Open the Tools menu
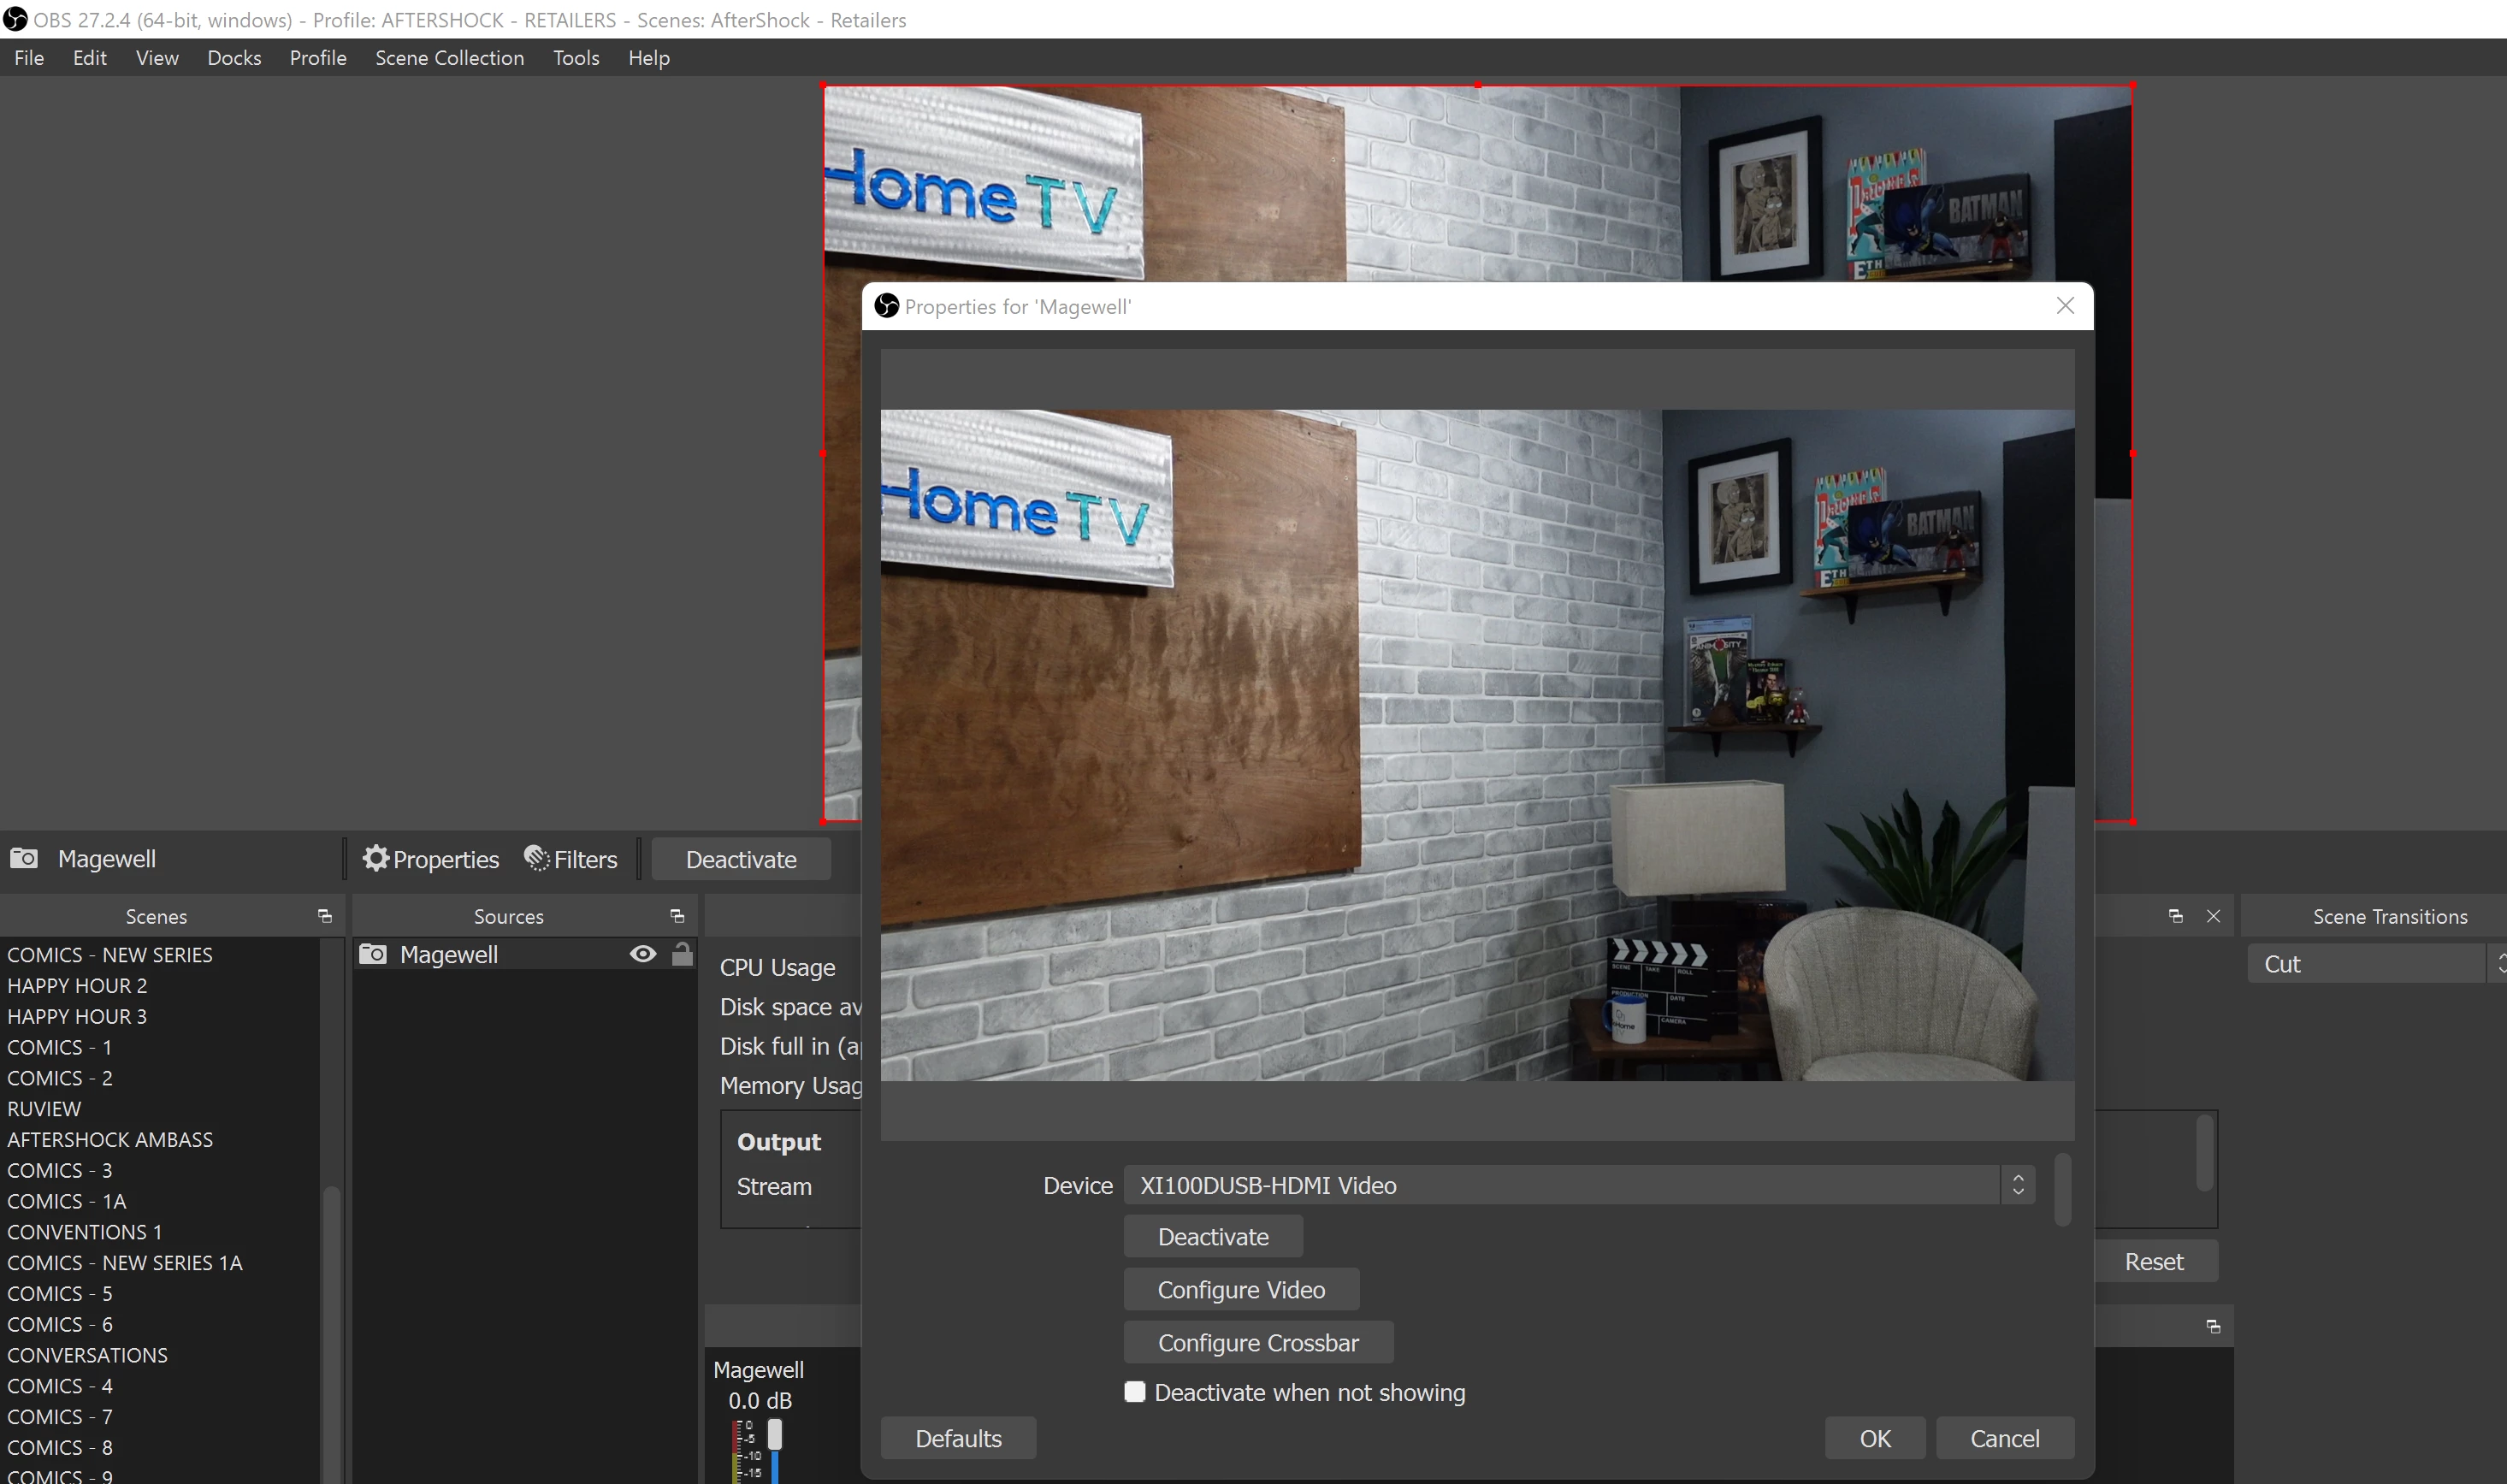The width and height of the screenshot is (2507, 1484). pos(576,58)
